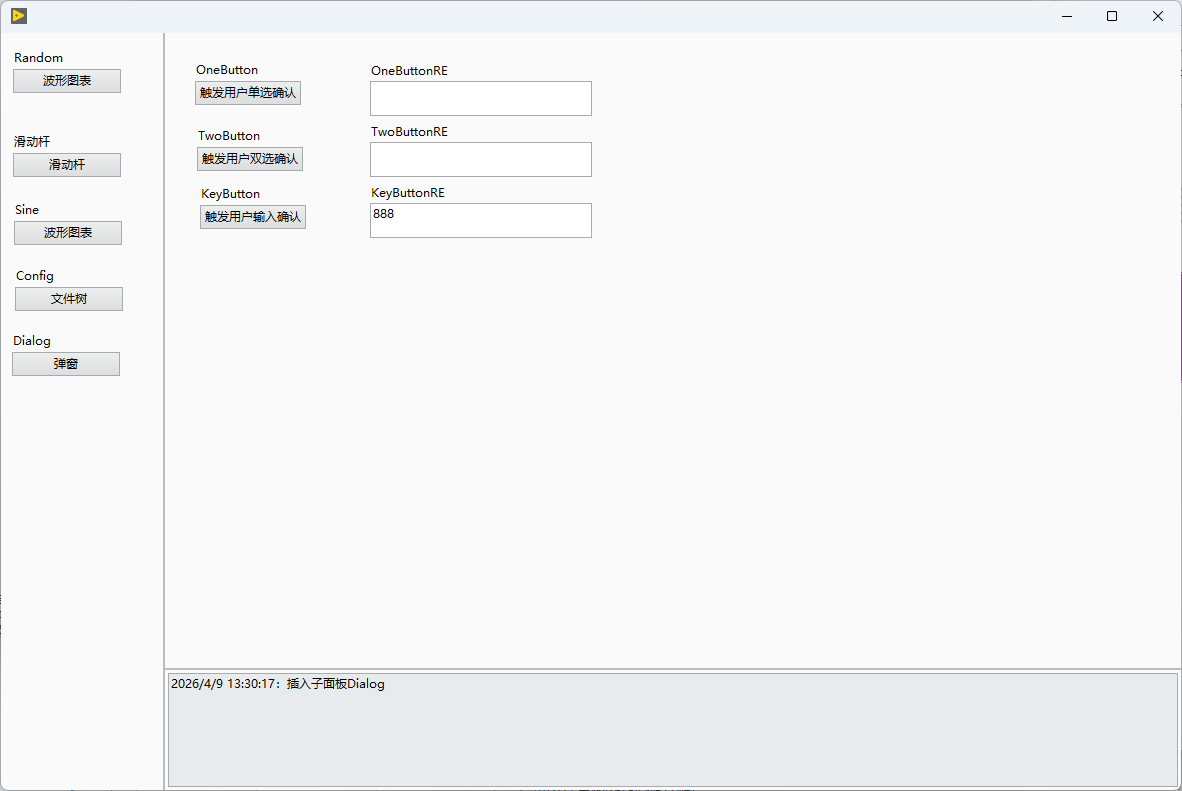Trigger the 触发用户单选确认 one-button dialog

coord(248,93)
